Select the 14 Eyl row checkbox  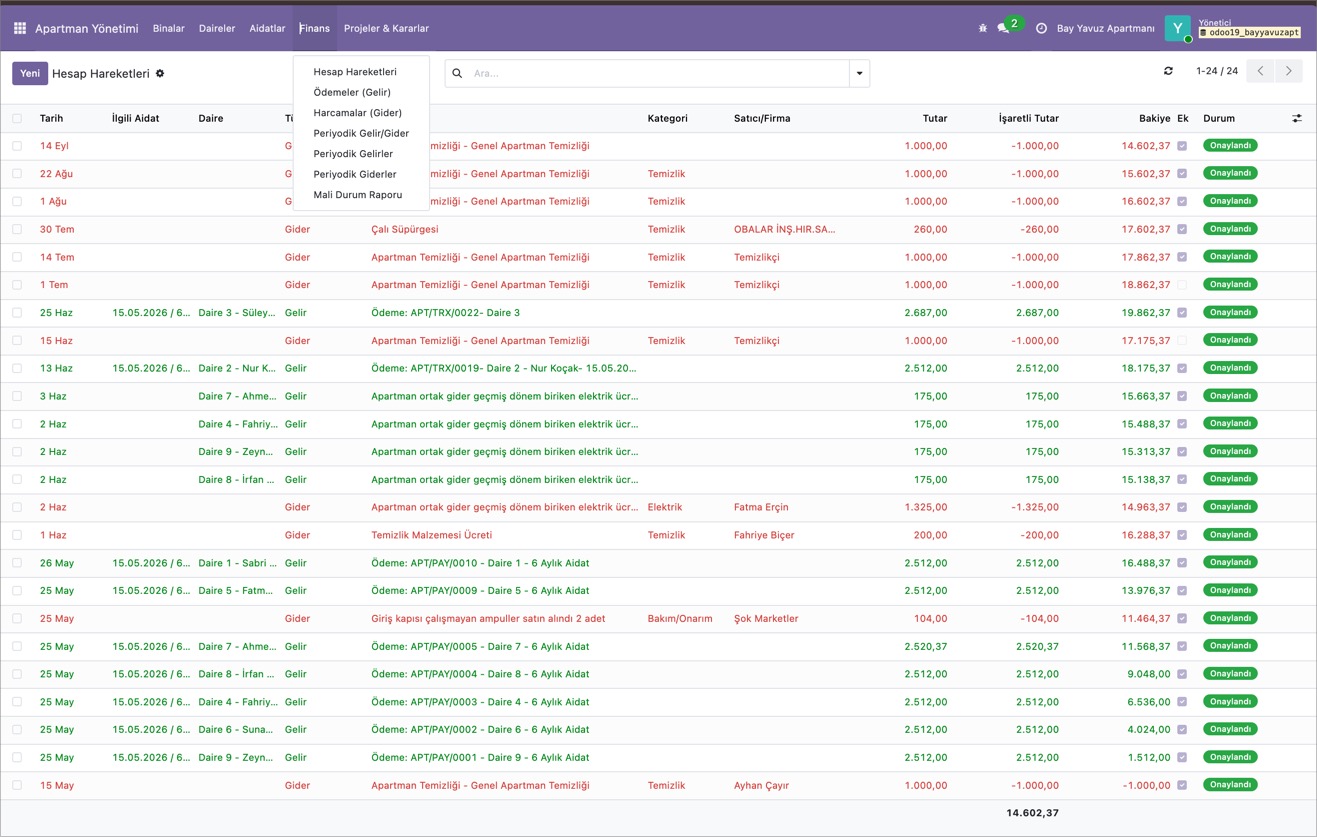[17, 146]
